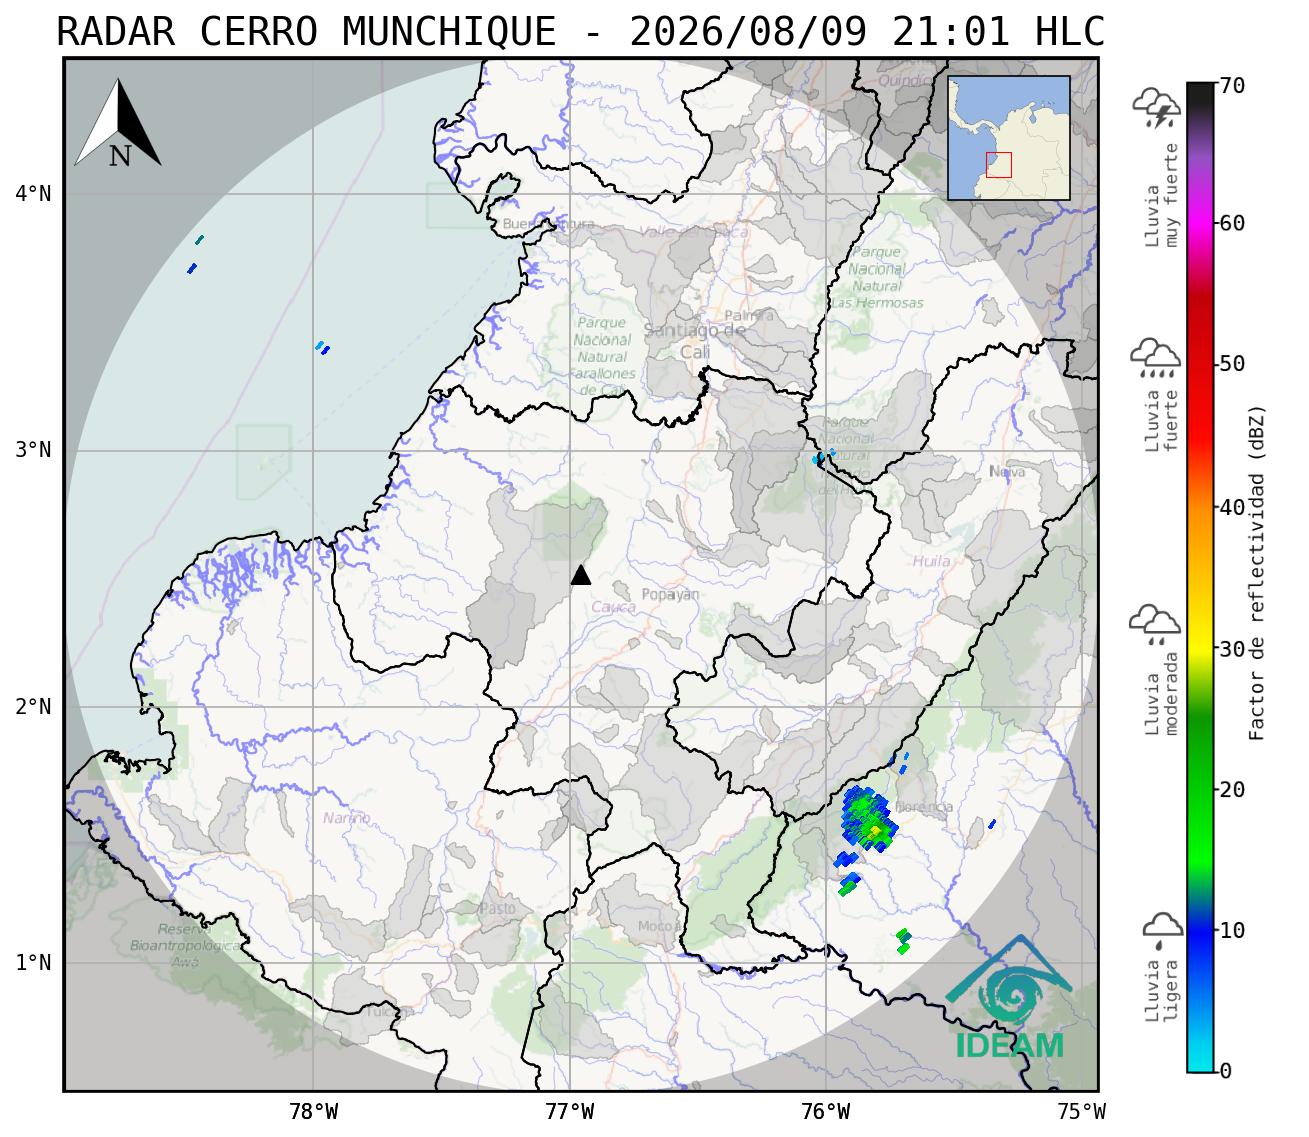1309x1137 pixels.
Task: Click the north arrow compass symbol
Action: tap(118, 124)
